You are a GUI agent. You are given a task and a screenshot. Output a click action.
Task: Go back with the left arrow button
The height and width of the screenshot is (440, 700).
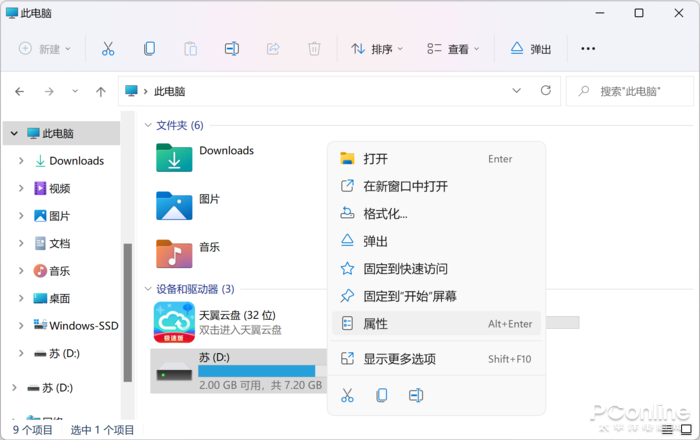pos(20,91)
